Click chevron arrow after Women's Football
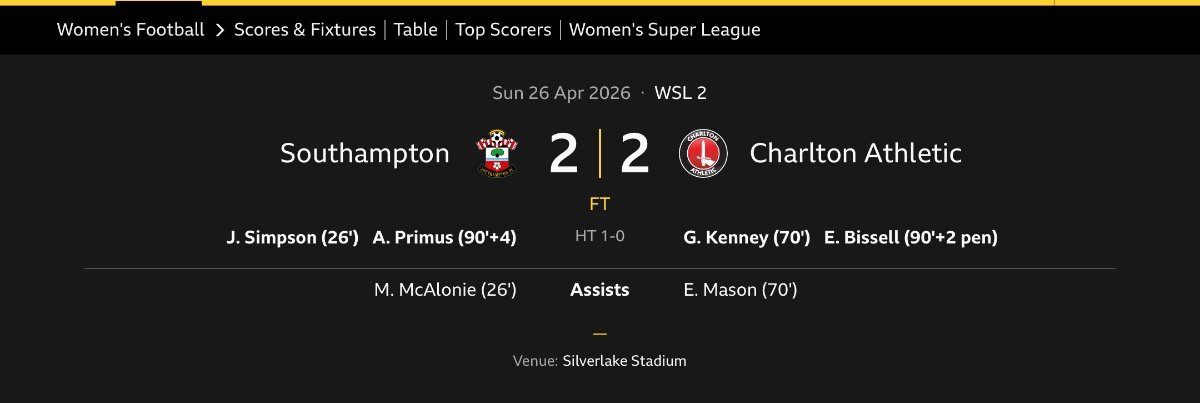The height and width of the screenshot is (403, 1200). pos(219,30)
